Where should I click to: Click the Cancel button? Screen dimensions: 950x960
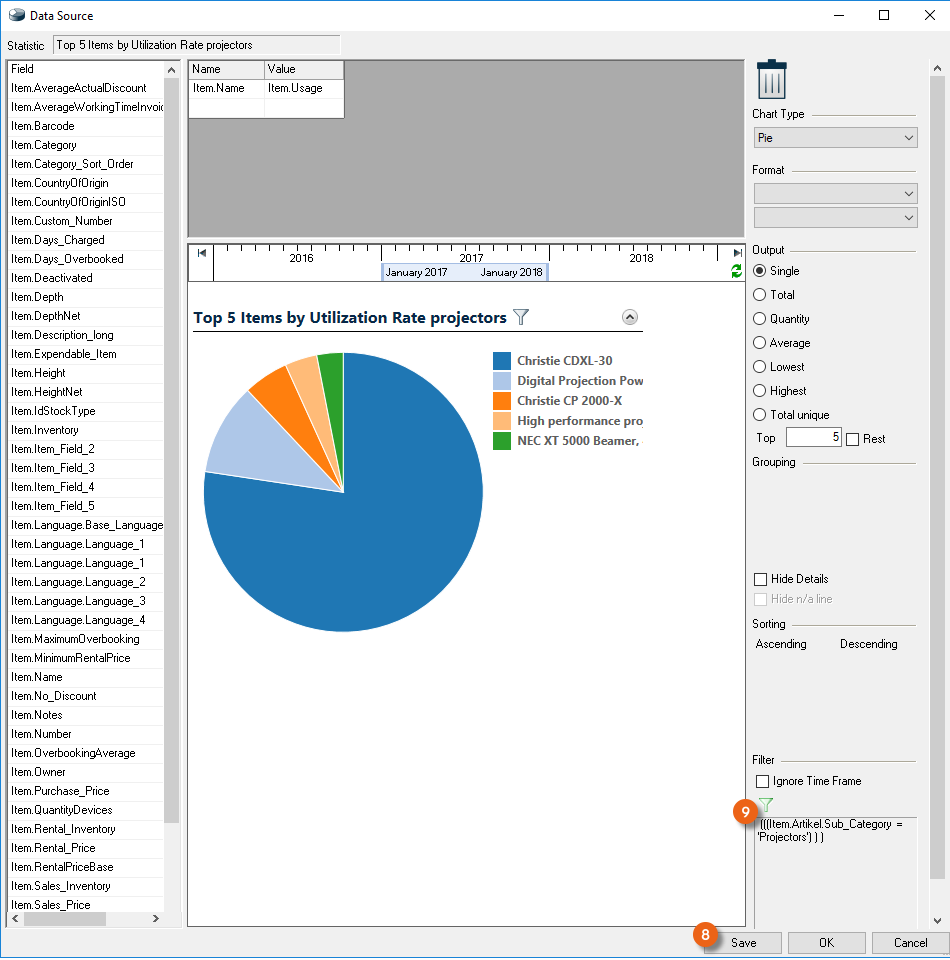910,943
